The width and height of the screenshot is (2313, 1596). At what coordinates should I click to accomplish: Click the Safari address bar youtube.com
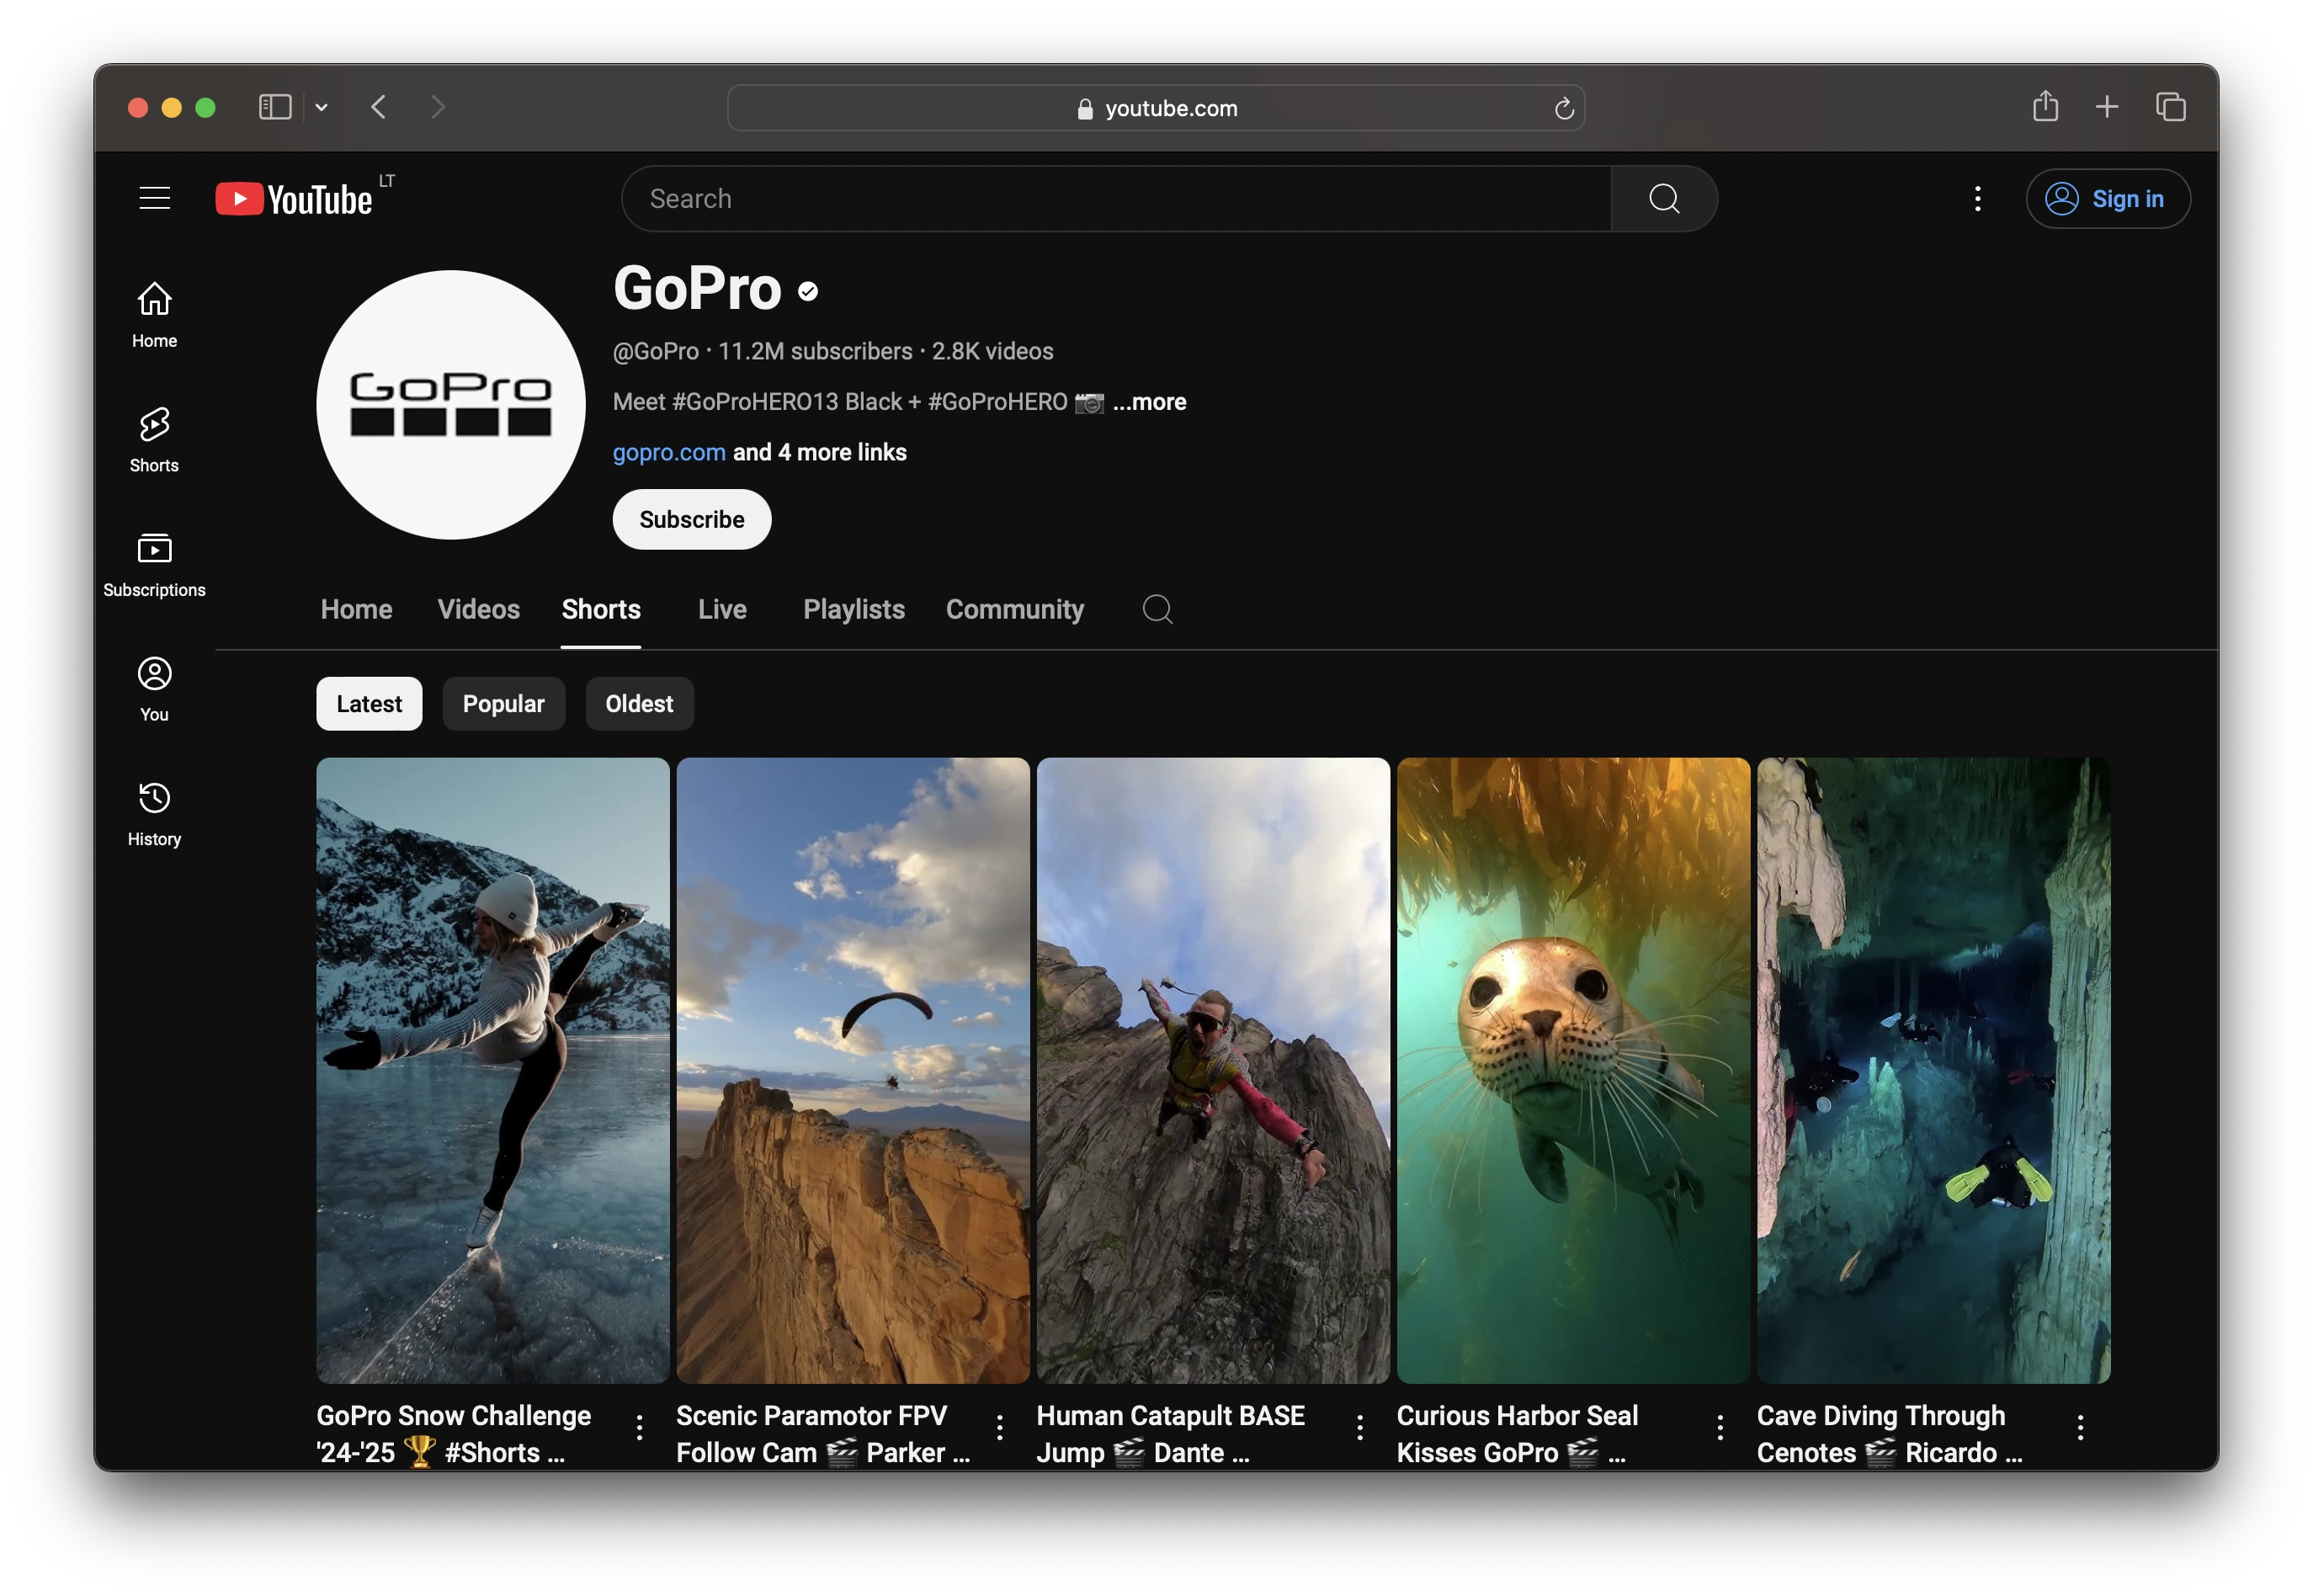(x=1155, y=108)
